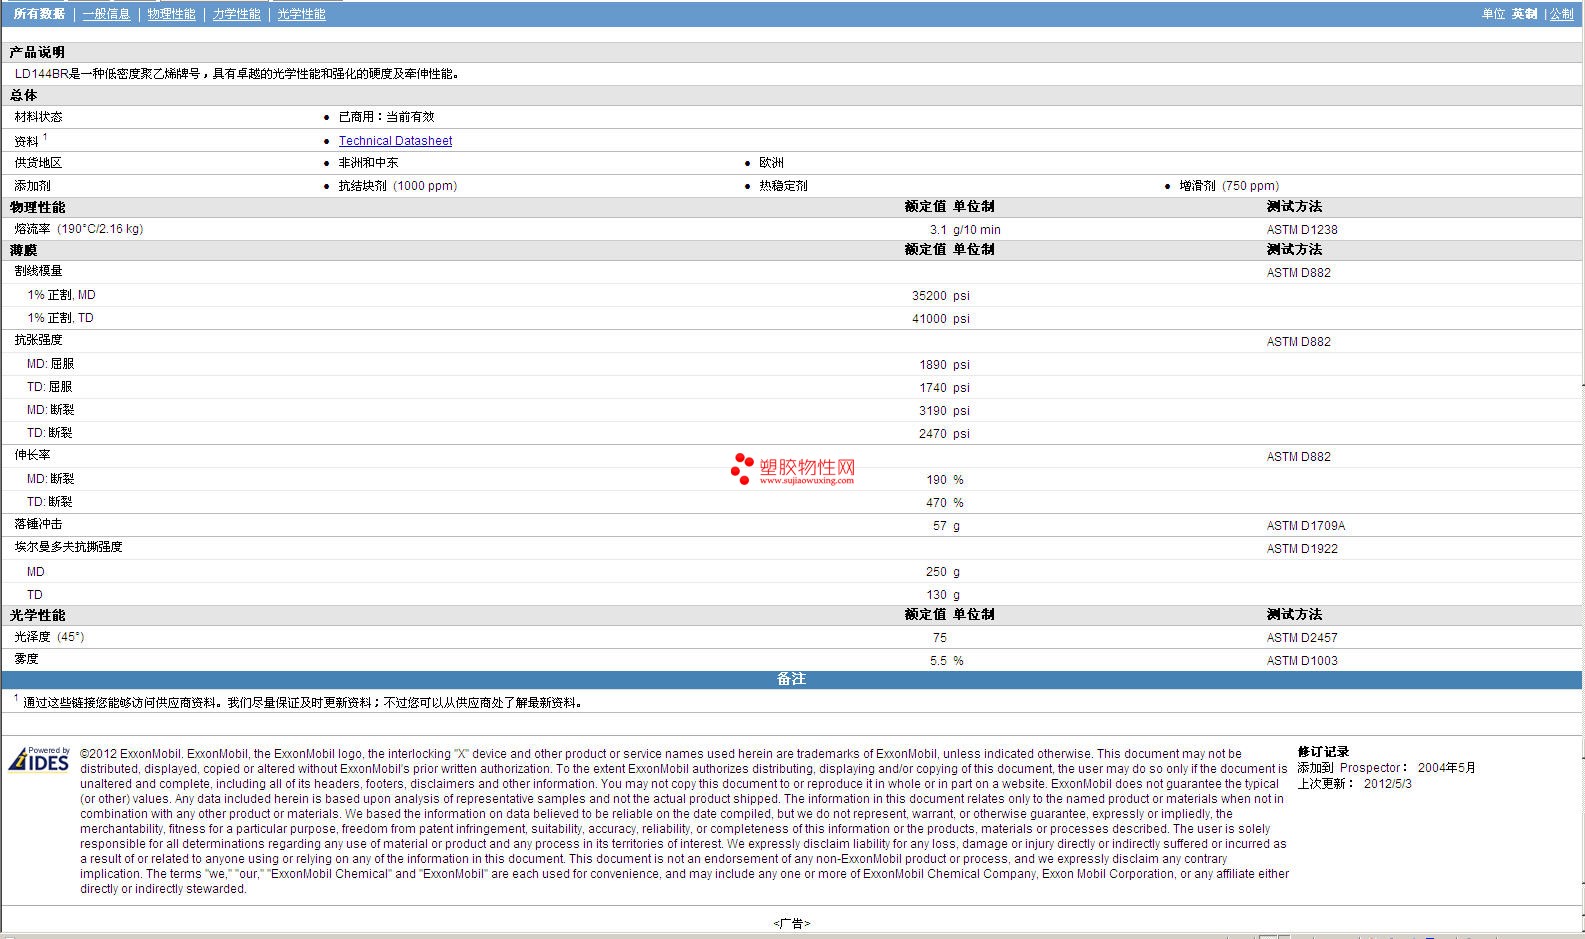The height and width of the screenshot is (939, 1585).
Task: Select the ASTM D1238 test method text
Action: click(x=1301, y=230)
